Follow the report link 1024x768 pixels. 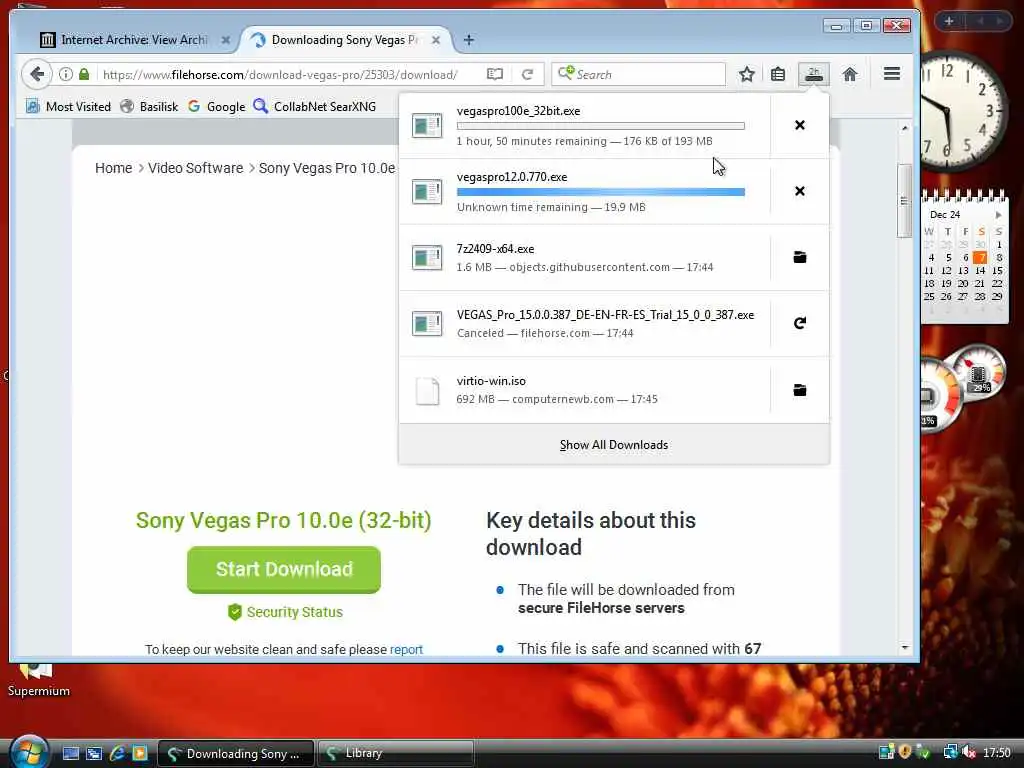point(406,649)
